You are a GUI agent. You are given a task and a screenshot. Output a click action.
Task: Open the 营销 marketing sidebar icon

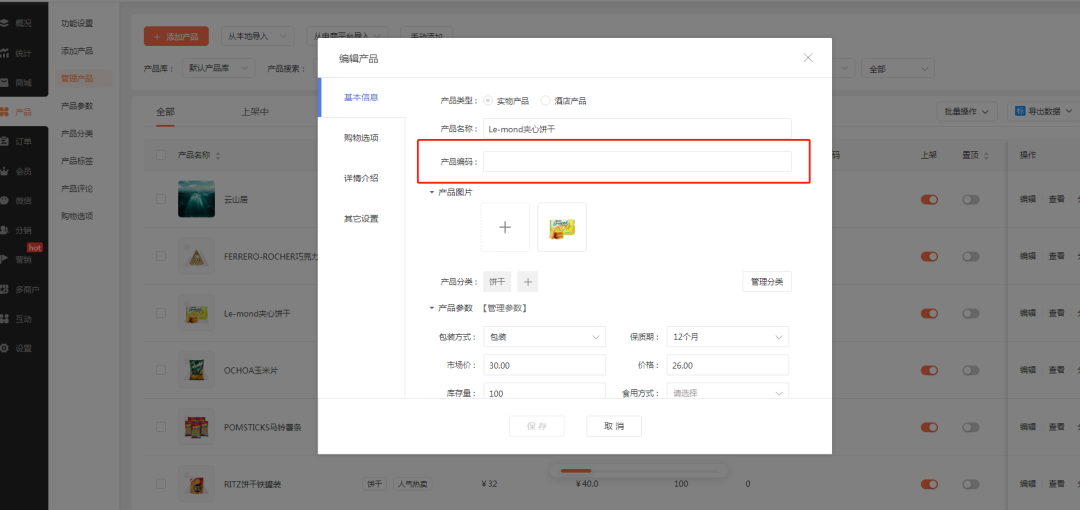pos(5,260)
